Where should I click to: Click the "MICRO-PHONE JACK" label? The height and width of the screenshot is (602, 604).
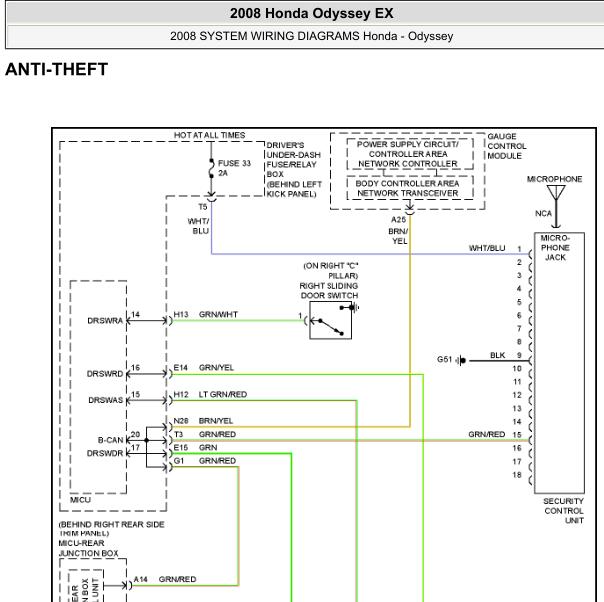click(x=555, y=248)
